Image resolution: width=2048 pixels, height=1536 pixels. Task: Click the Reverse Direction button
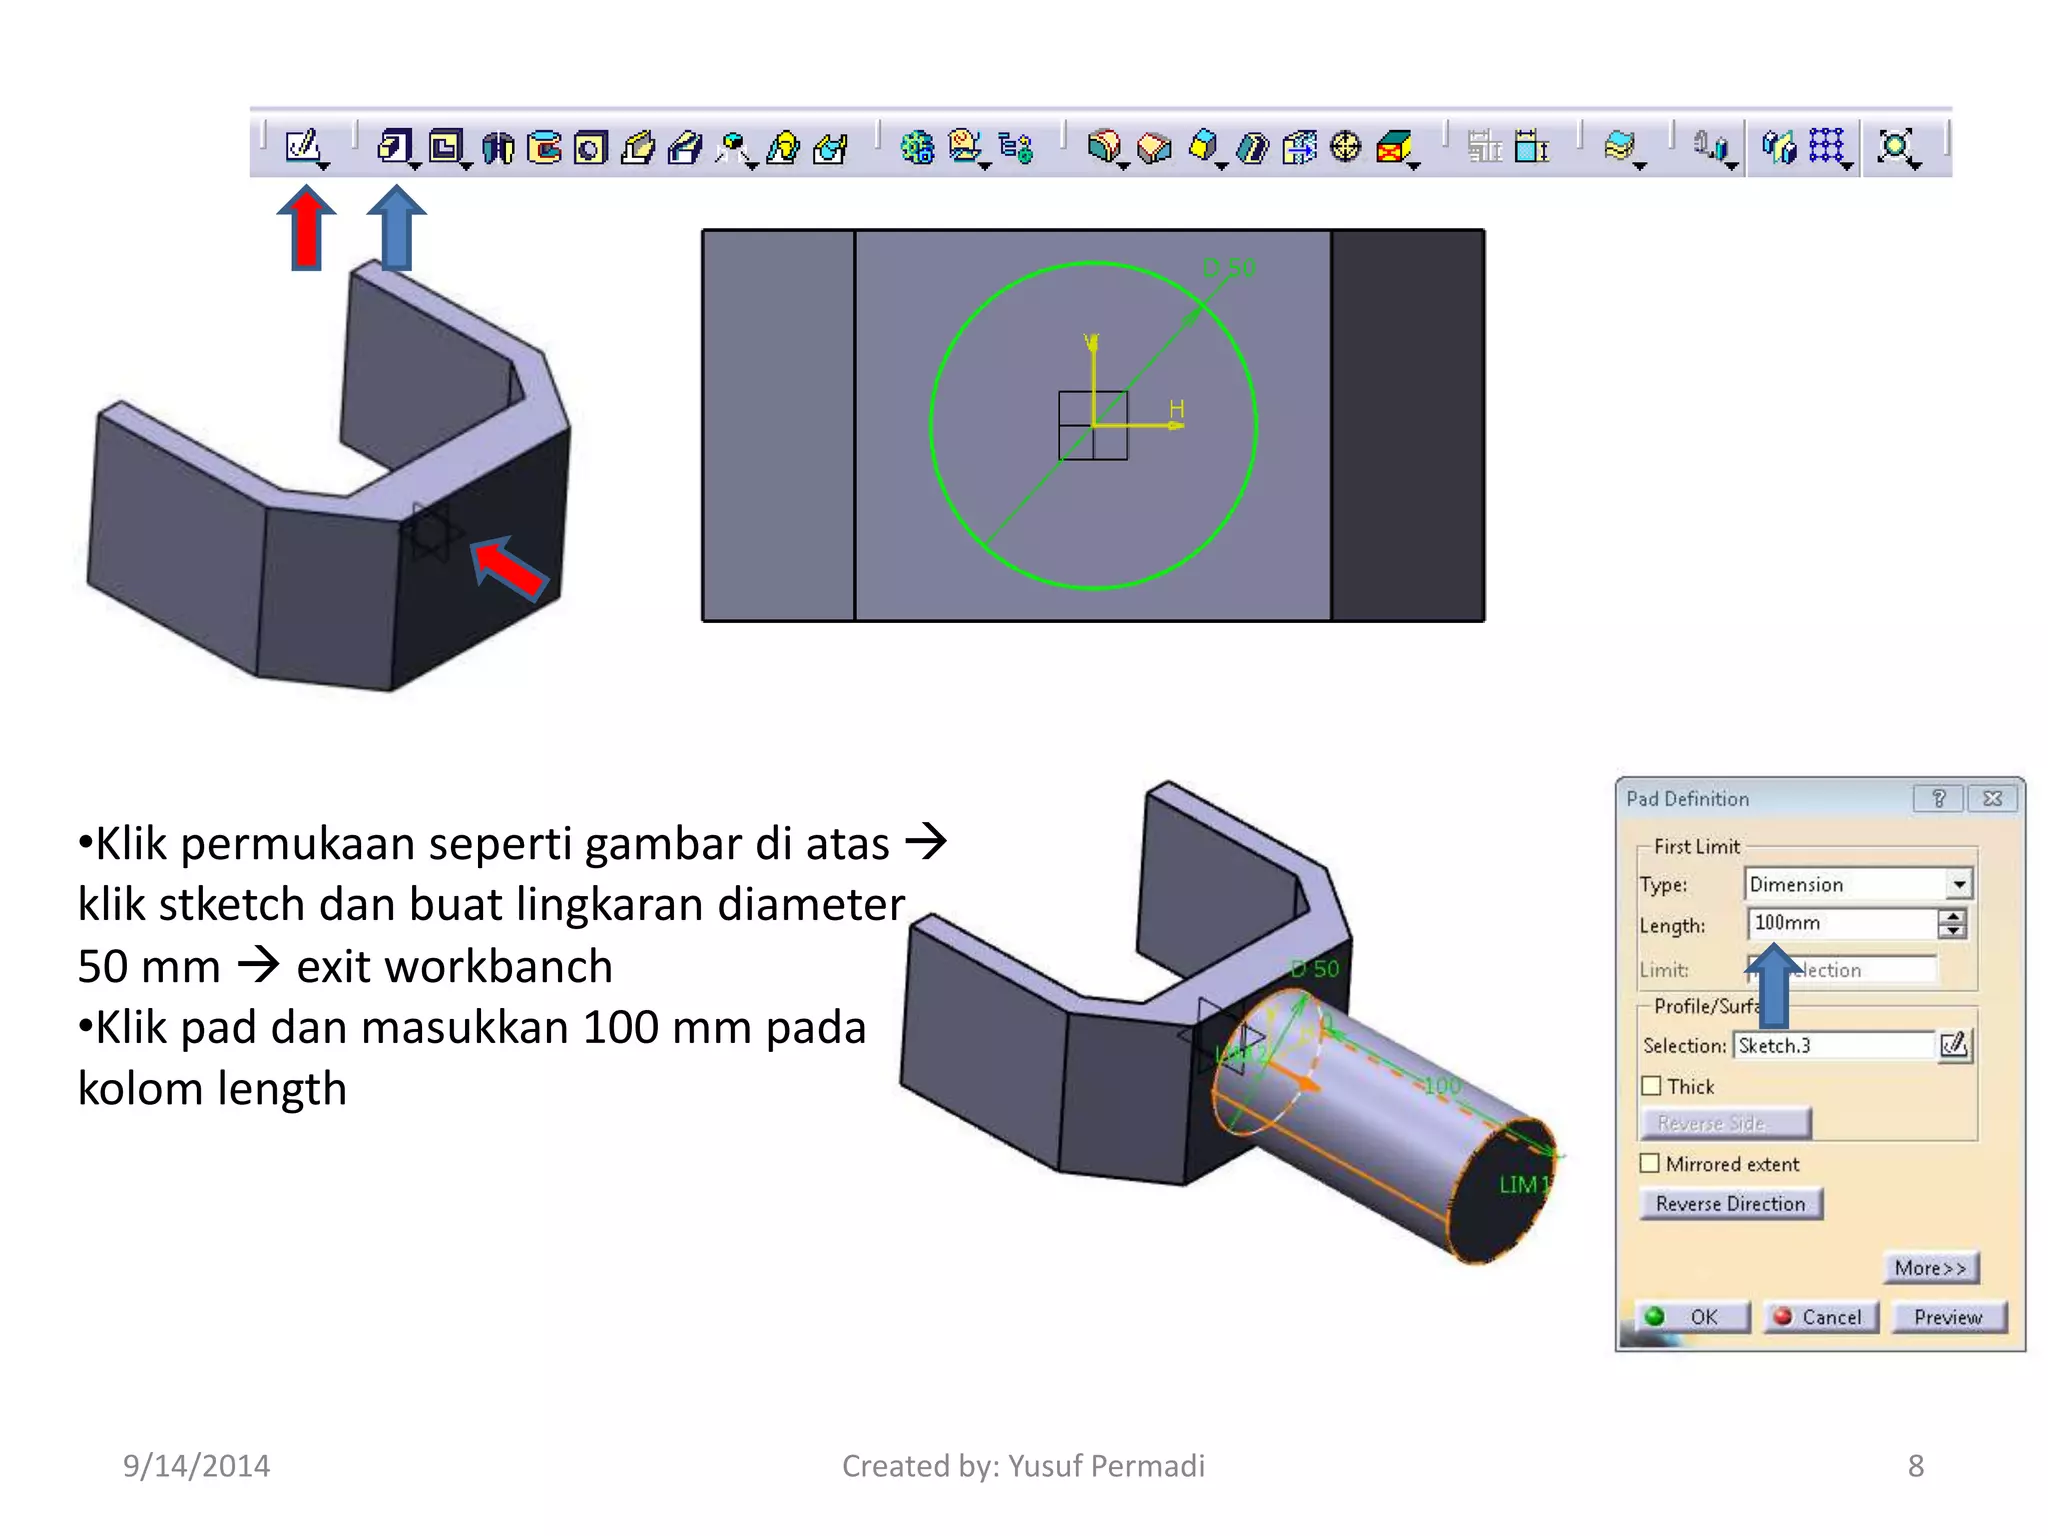pyautogui.click(x=1731, y=1203)
